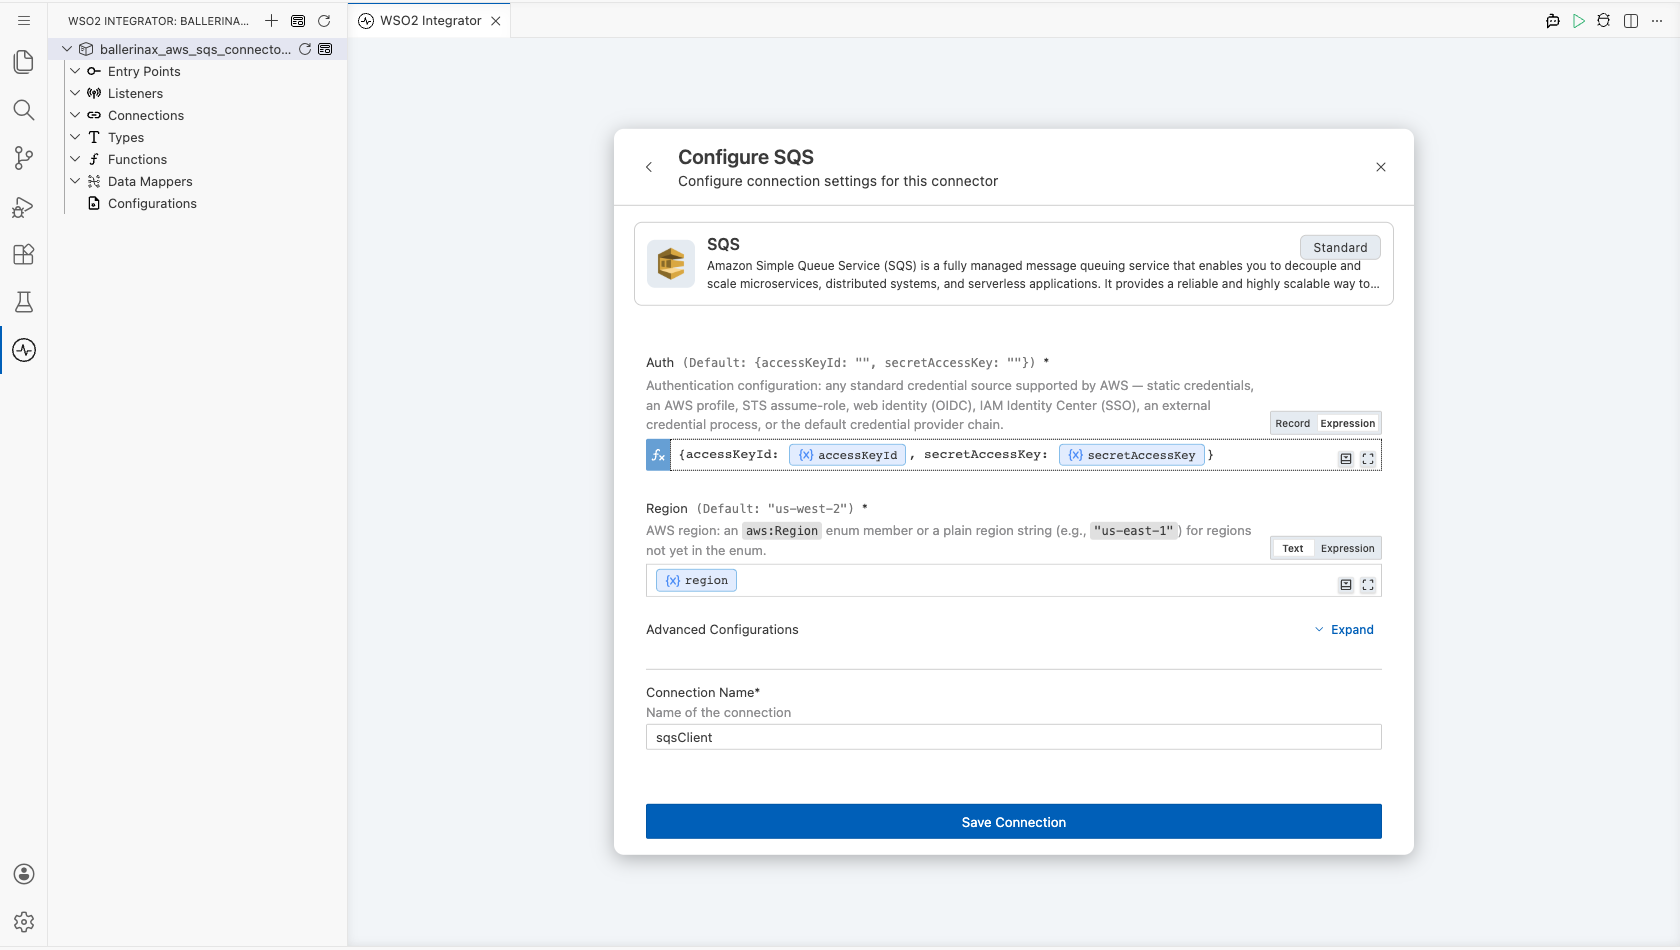Expand Listeners tree node
This screenshot has height=950, width=1680.
coord(75,93)
